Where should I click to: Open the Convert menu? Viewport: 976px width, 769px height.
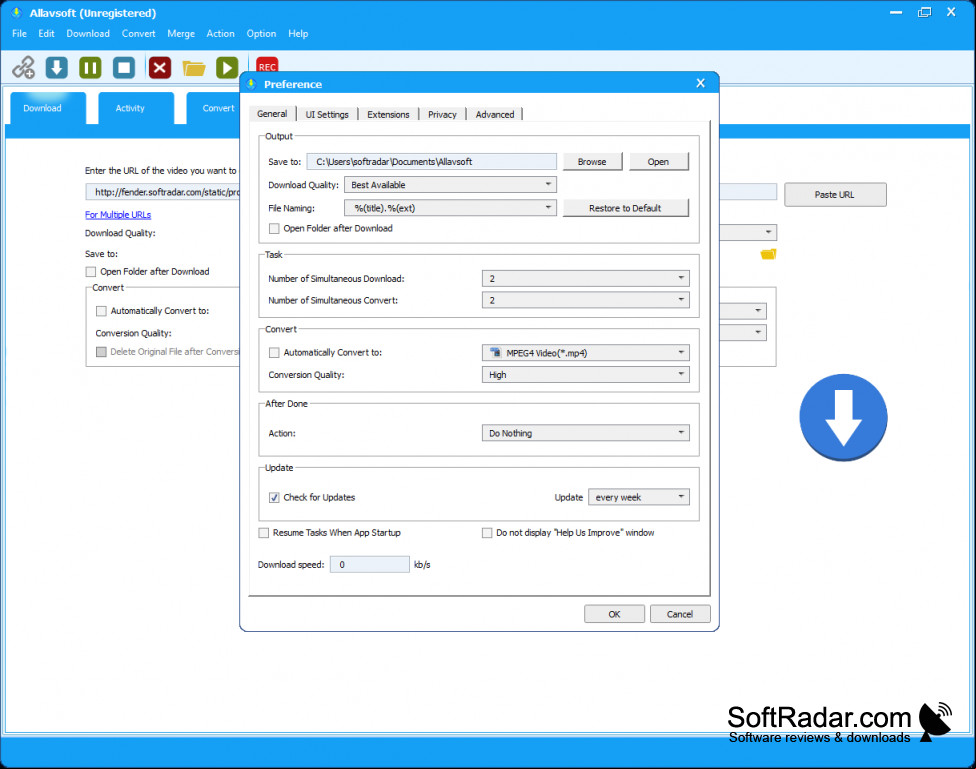[138, 34]
